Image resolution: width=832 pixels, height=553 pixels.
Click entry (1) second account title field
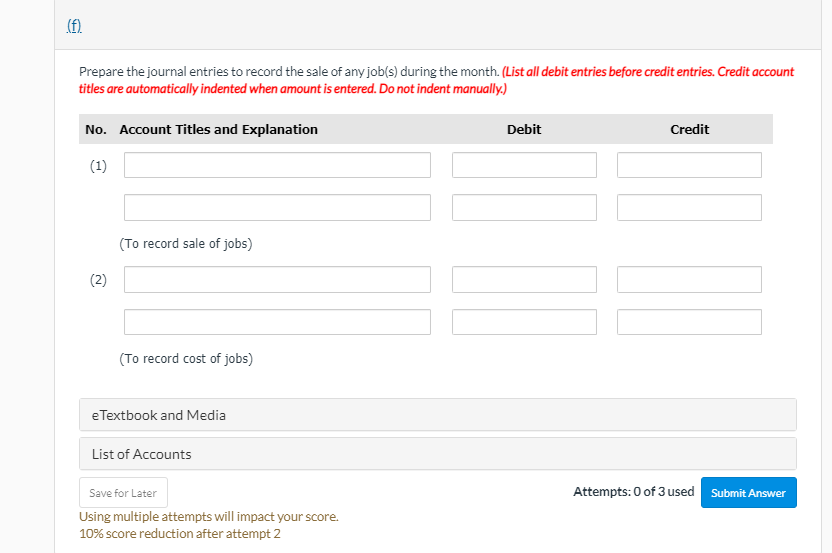point(277,208)
